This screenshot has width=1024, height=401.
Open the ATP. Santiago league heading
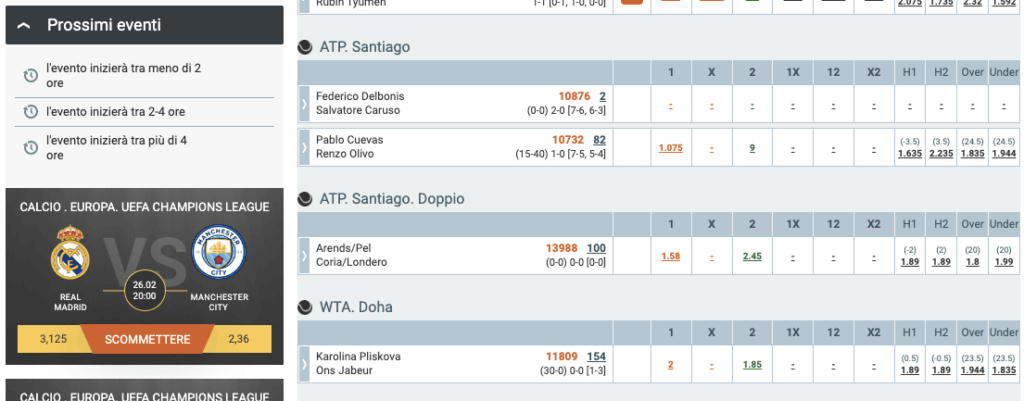(x=364, y=46)
